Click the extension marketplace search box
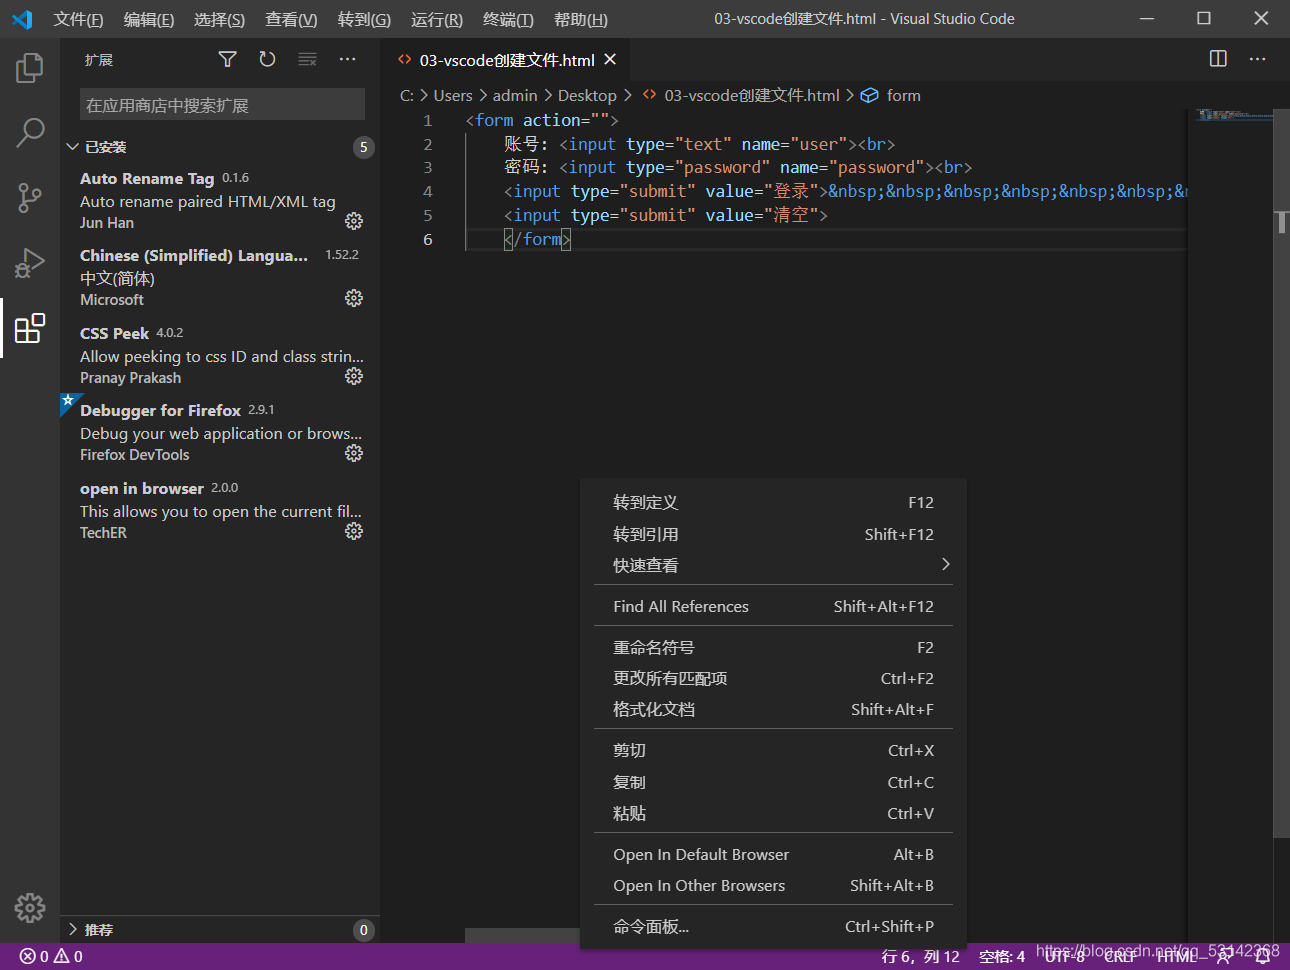1290x970 pixels. [x=222, y=105]
